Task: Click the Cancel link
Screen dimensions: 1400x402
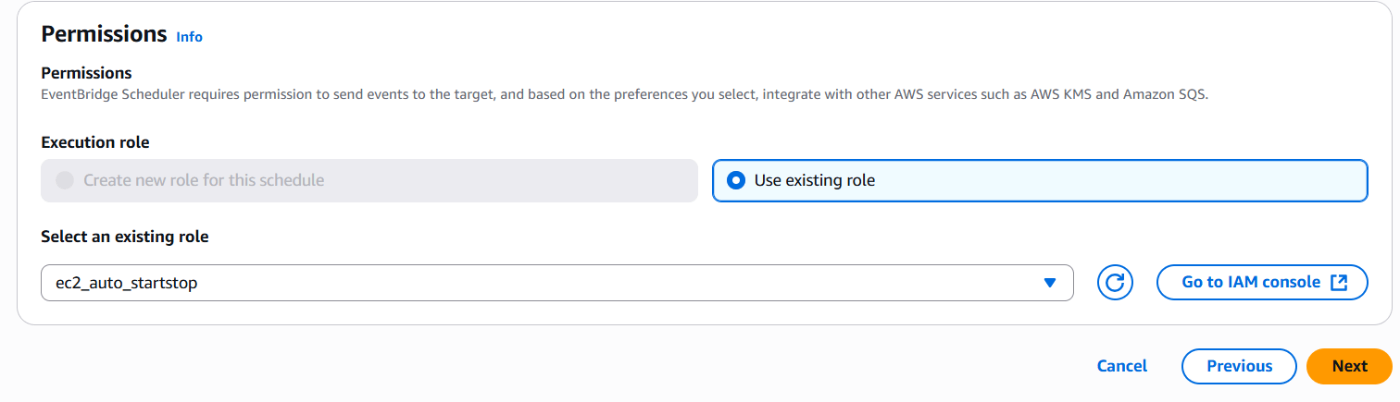Action: 1122,366
